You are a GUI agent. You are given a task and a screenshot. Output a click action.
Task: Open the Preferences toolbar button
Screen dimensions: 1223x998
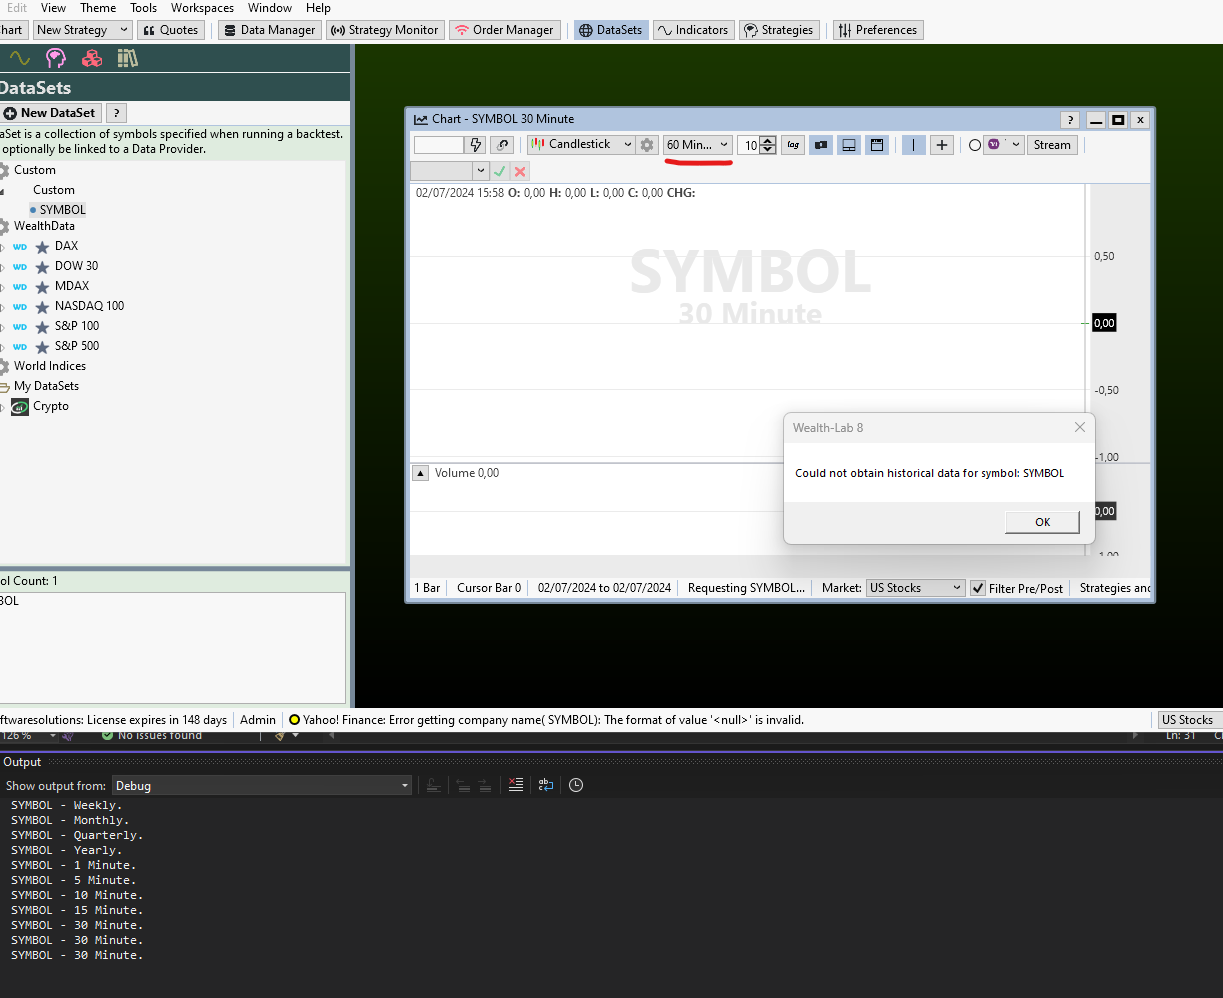pos(878,30)
